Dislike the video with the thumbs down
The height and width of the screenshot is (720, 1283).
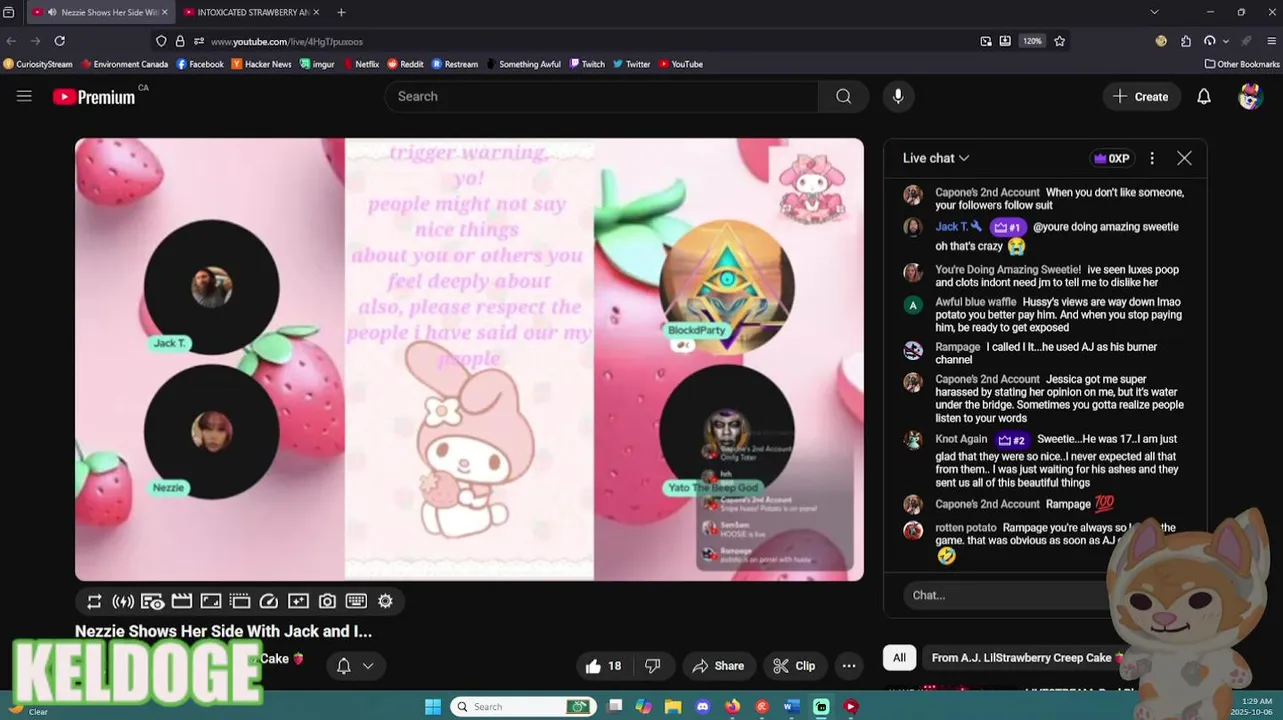pos(653,666)
